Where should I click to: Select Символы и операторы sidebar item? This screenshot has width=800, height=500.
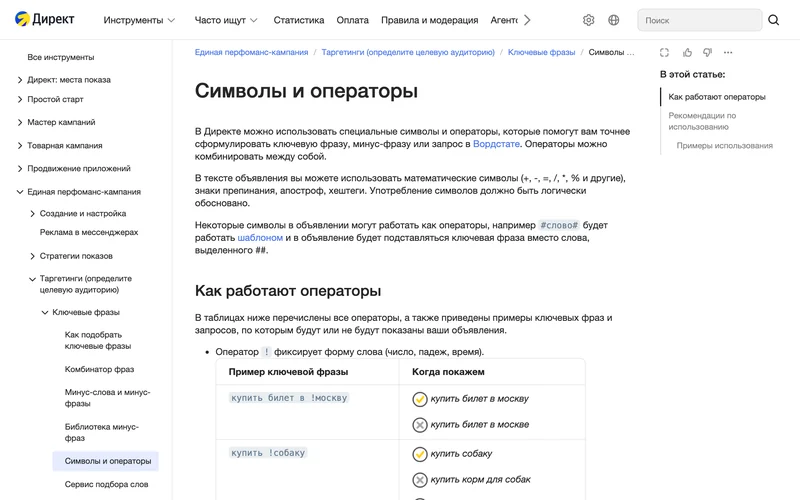106,461
